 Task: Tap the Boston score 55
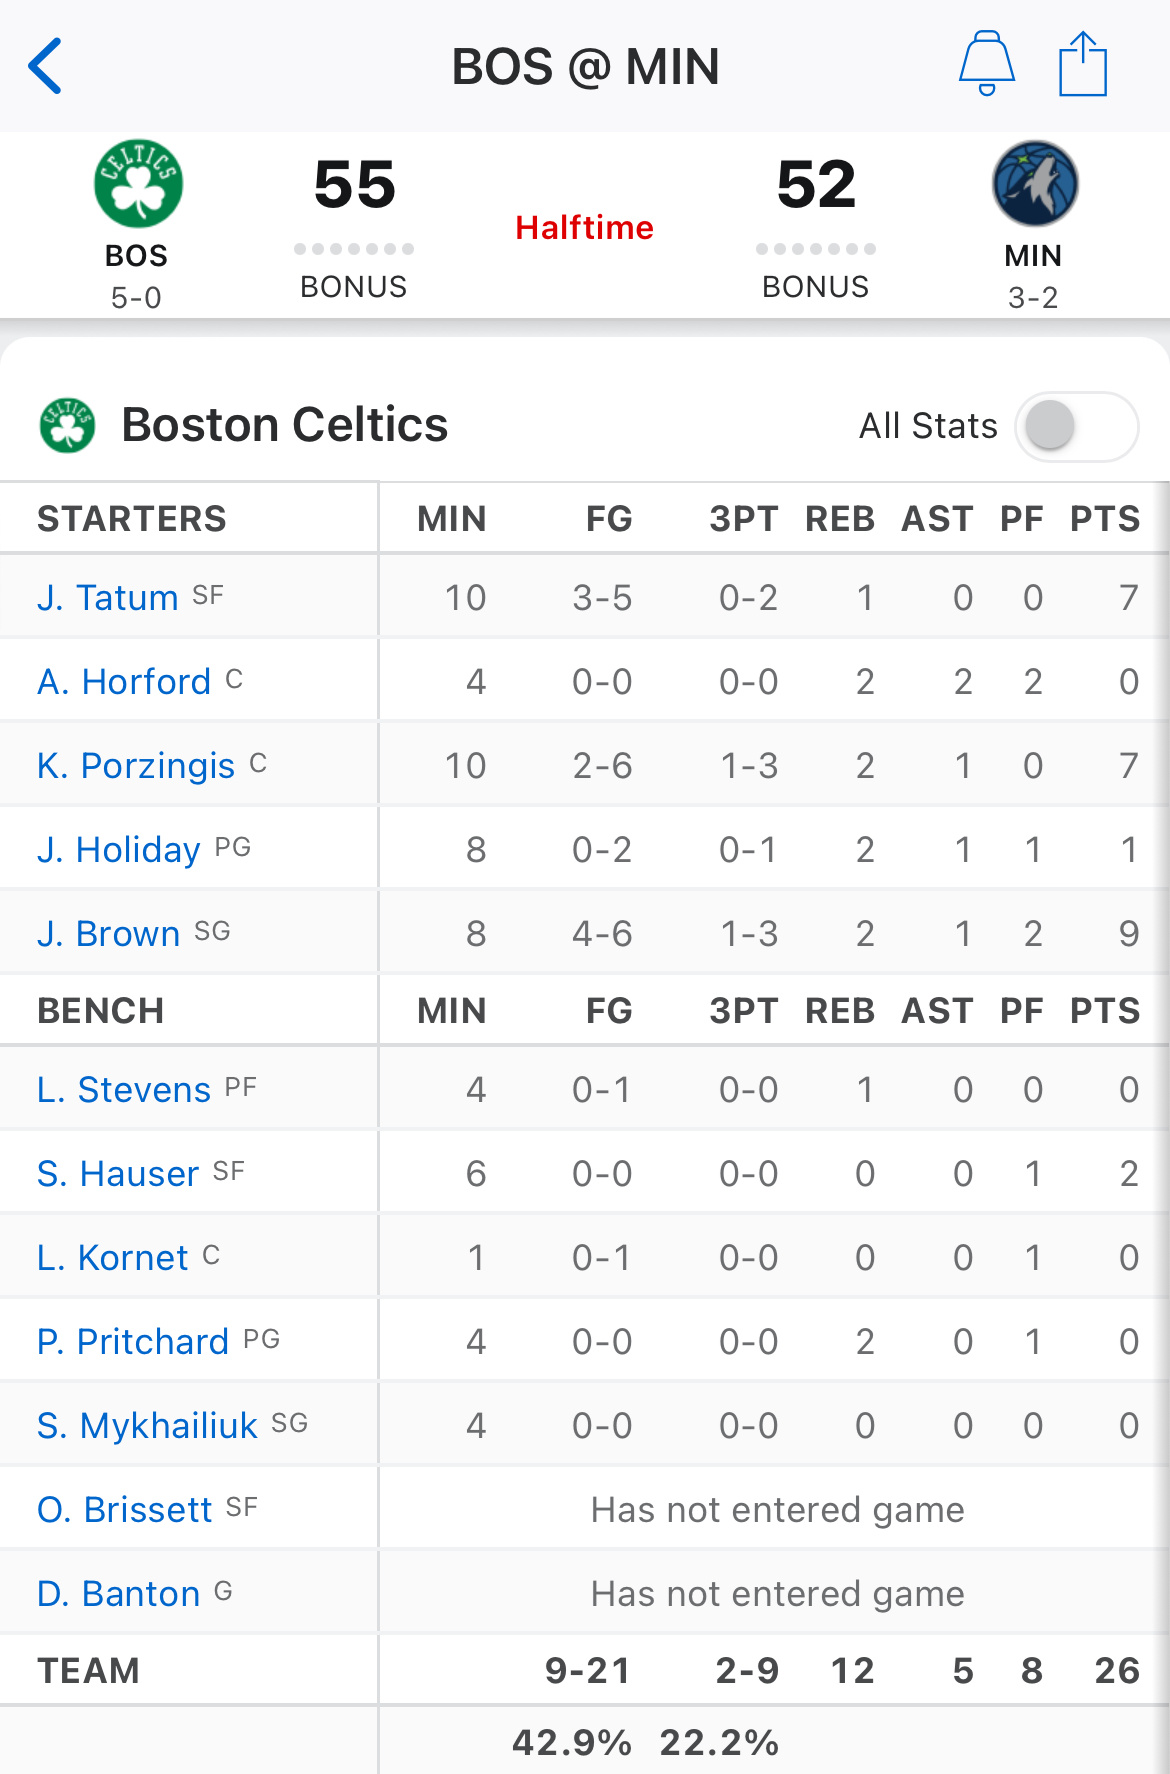point(355,185)
